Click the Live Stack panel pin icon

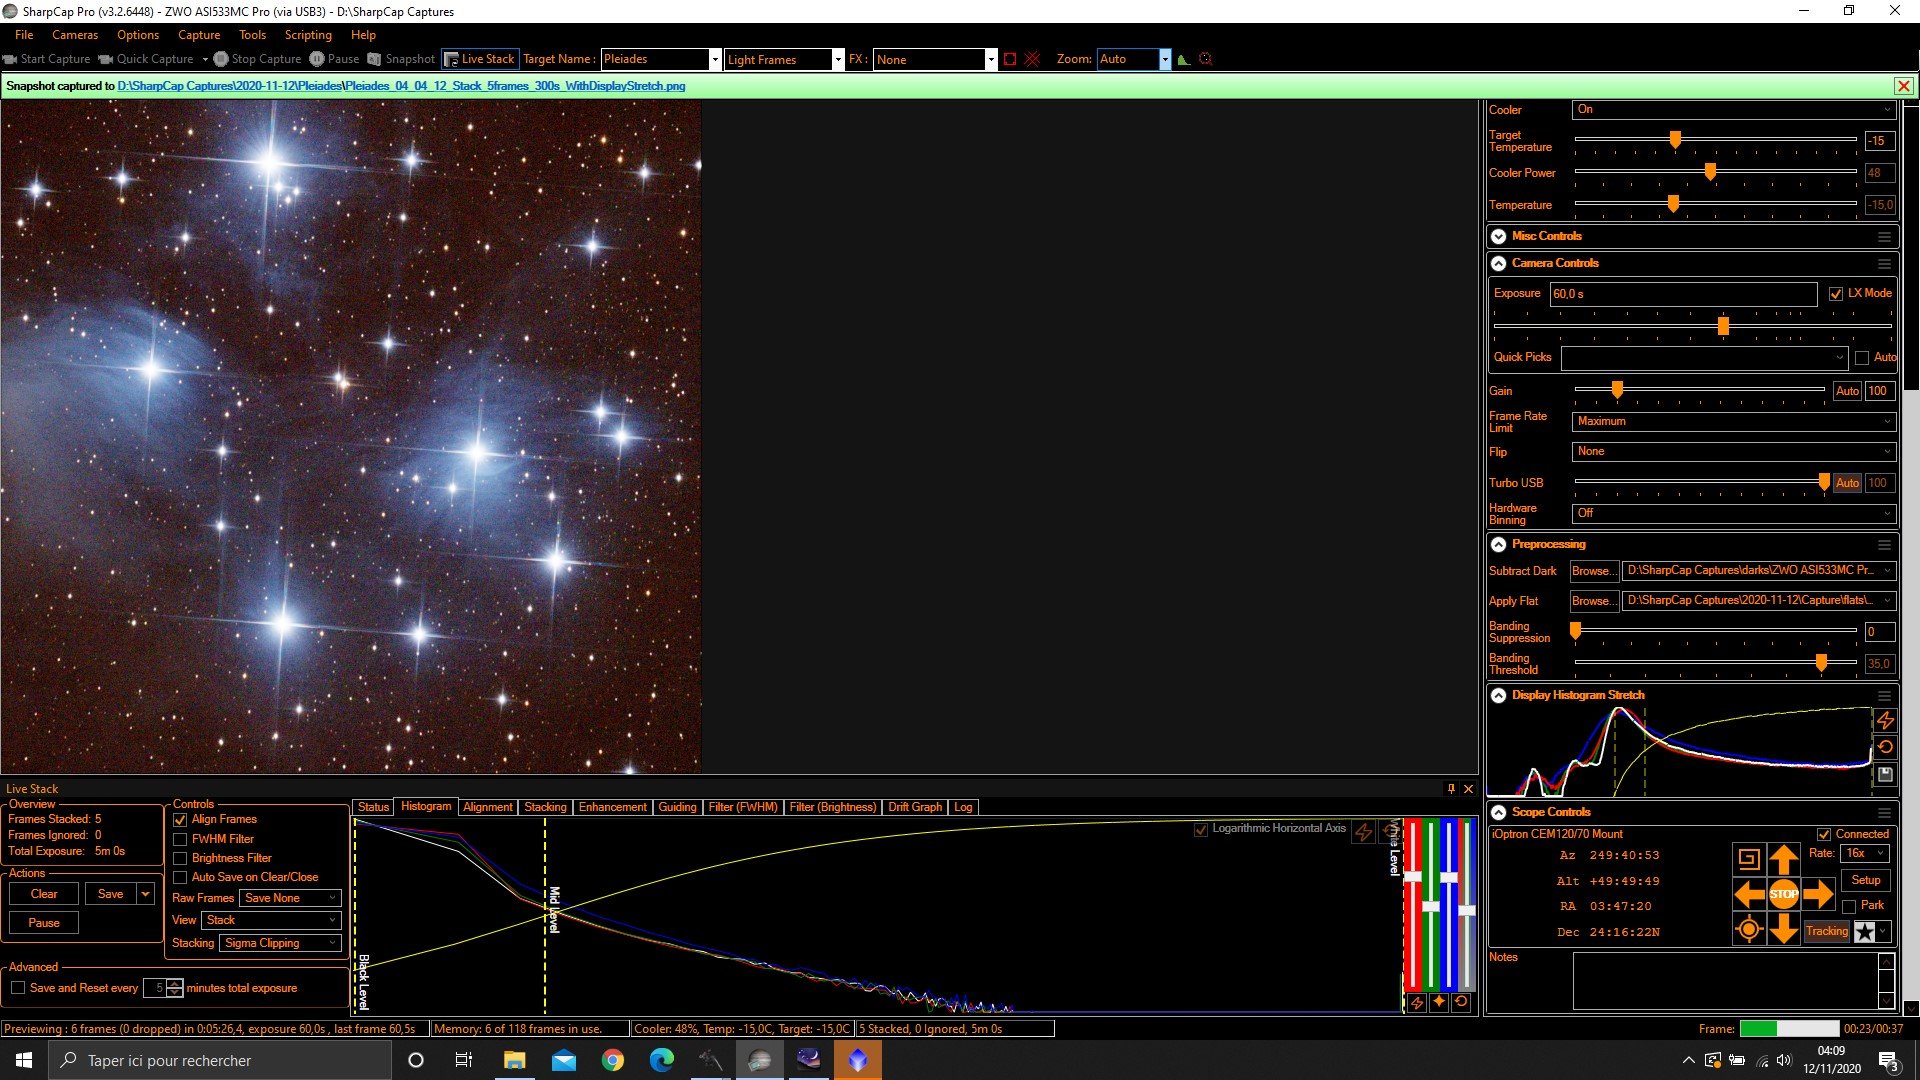click(1451, 789)
